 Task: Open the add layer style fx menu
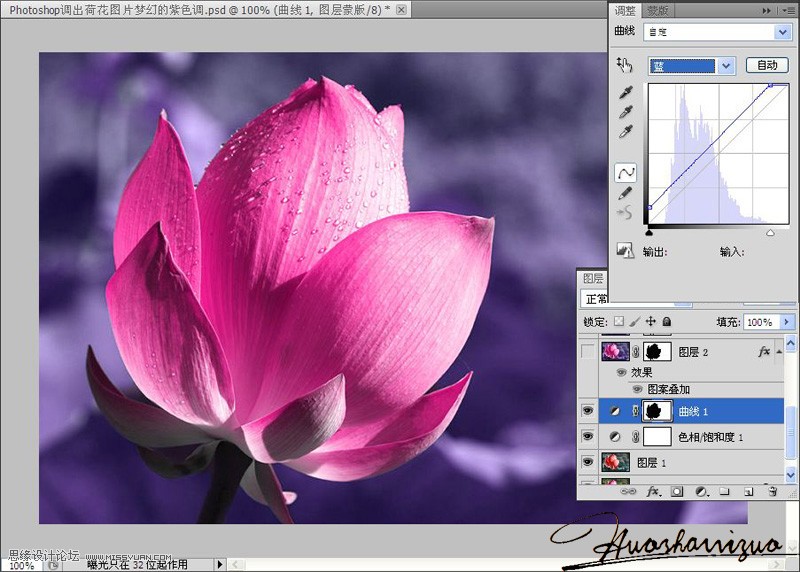click(x=654, y=491)
